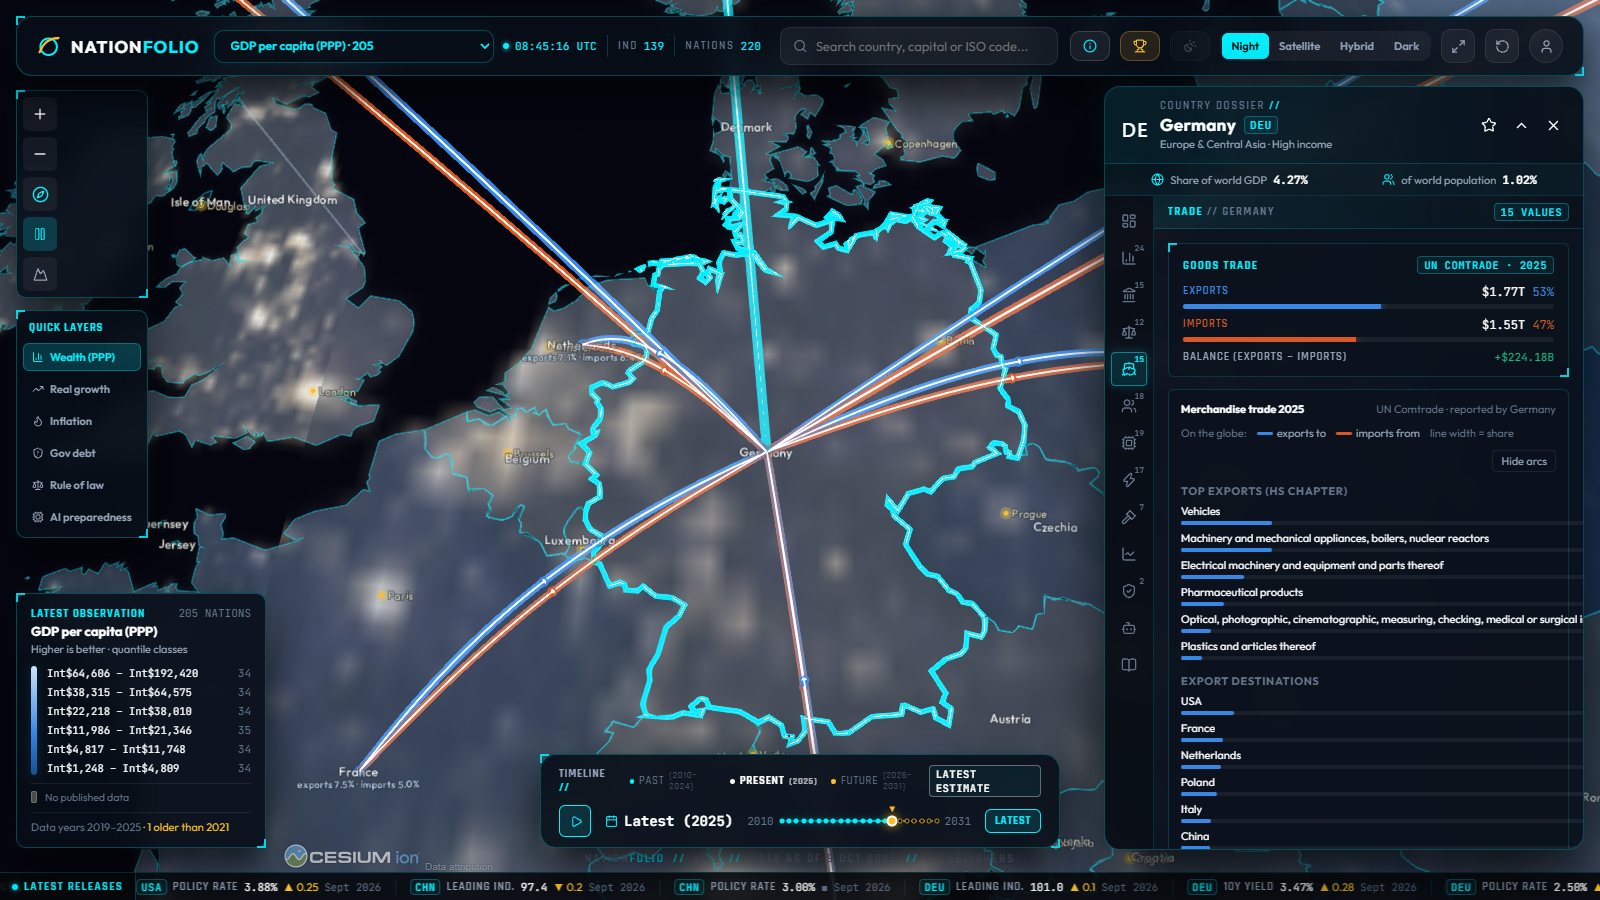The image size is (1600, 900).
Task: Click the LATEST ESTIMATE badge
Action: point(984,781)
